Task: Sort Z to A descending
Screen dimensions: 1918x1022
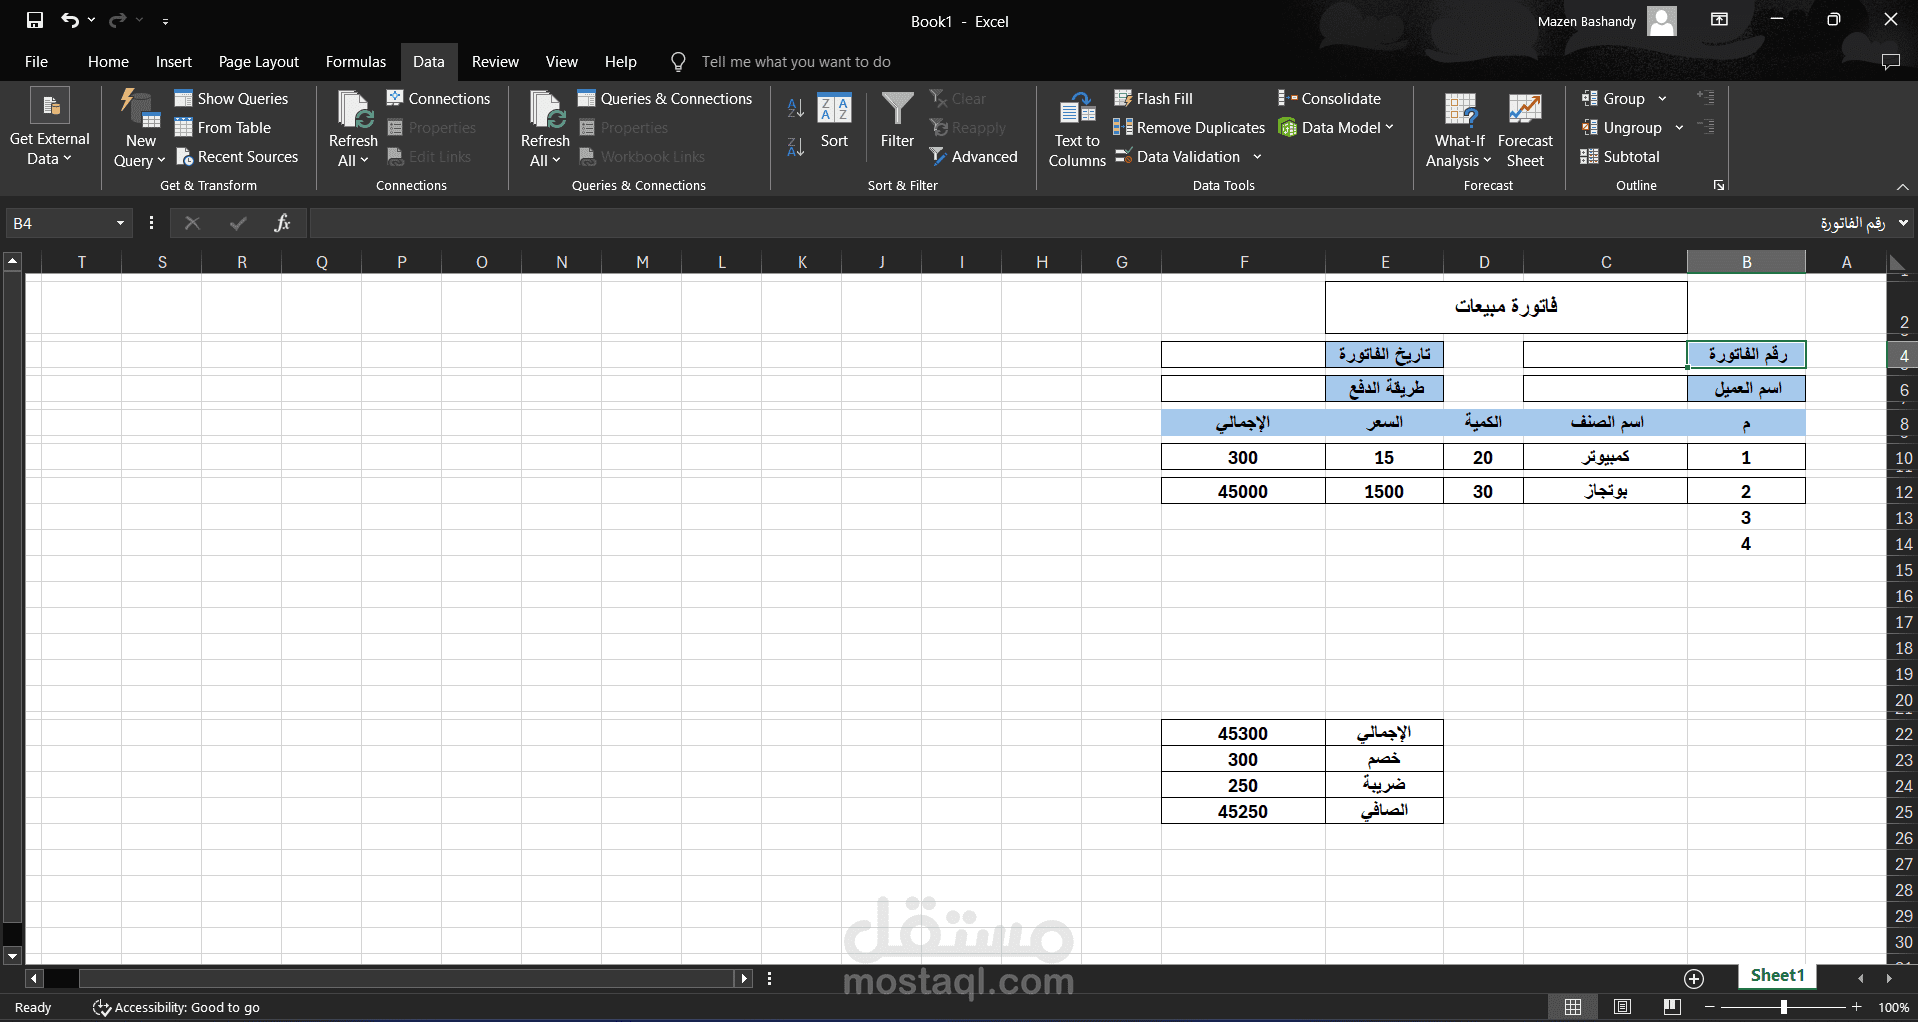Action: click(x=796, y=147)
